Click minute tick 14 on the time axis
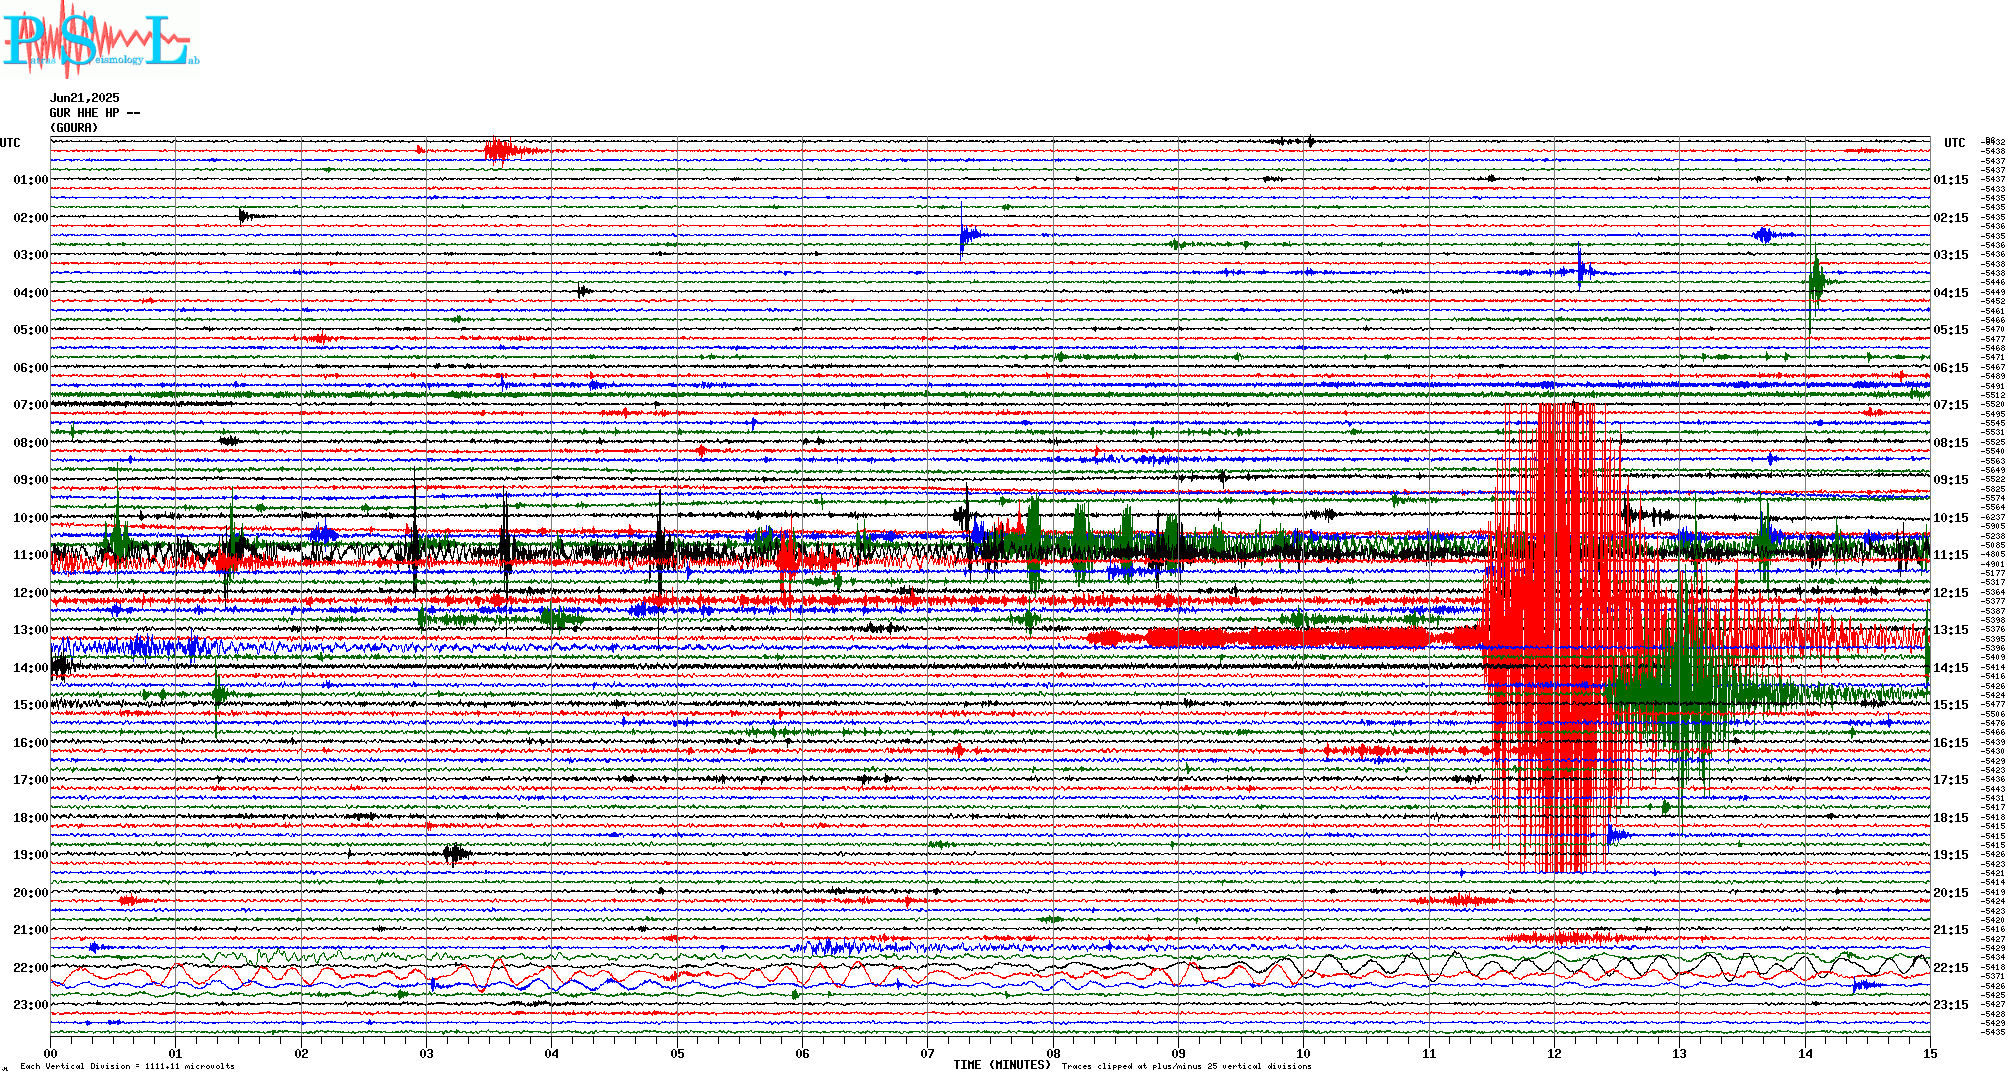The image size is (2010, 1080). [x=1805, y=1053]
